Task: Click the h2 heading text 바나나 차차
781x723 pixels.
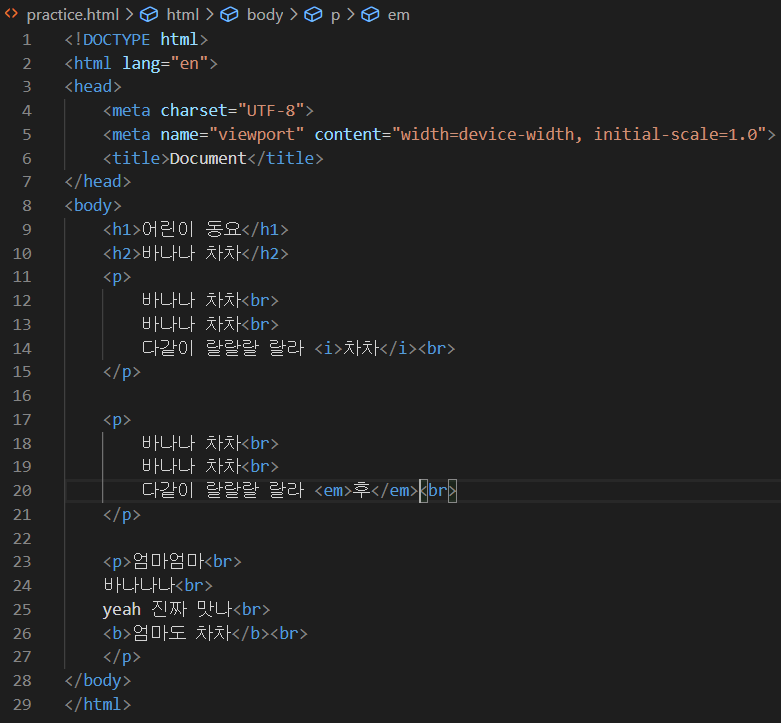Action: 191,253
